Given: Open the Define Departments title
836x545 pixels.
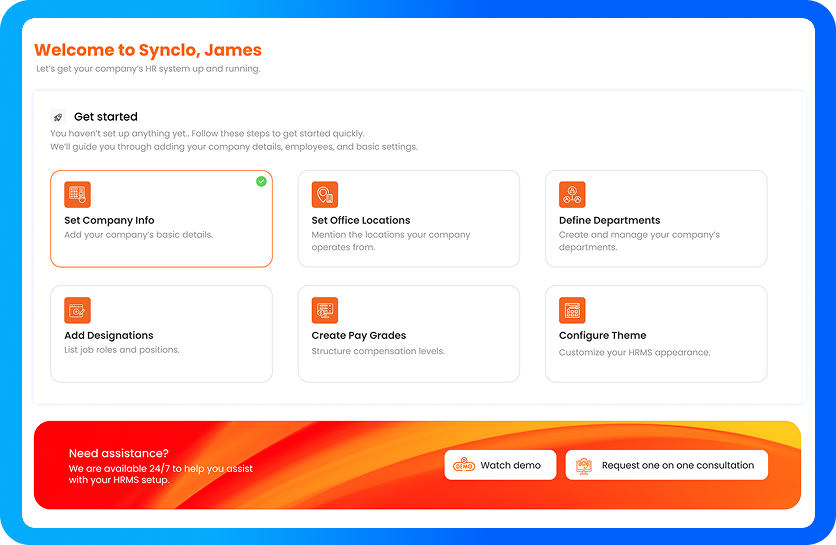Looking at the screenshot, I should (609, 220).
